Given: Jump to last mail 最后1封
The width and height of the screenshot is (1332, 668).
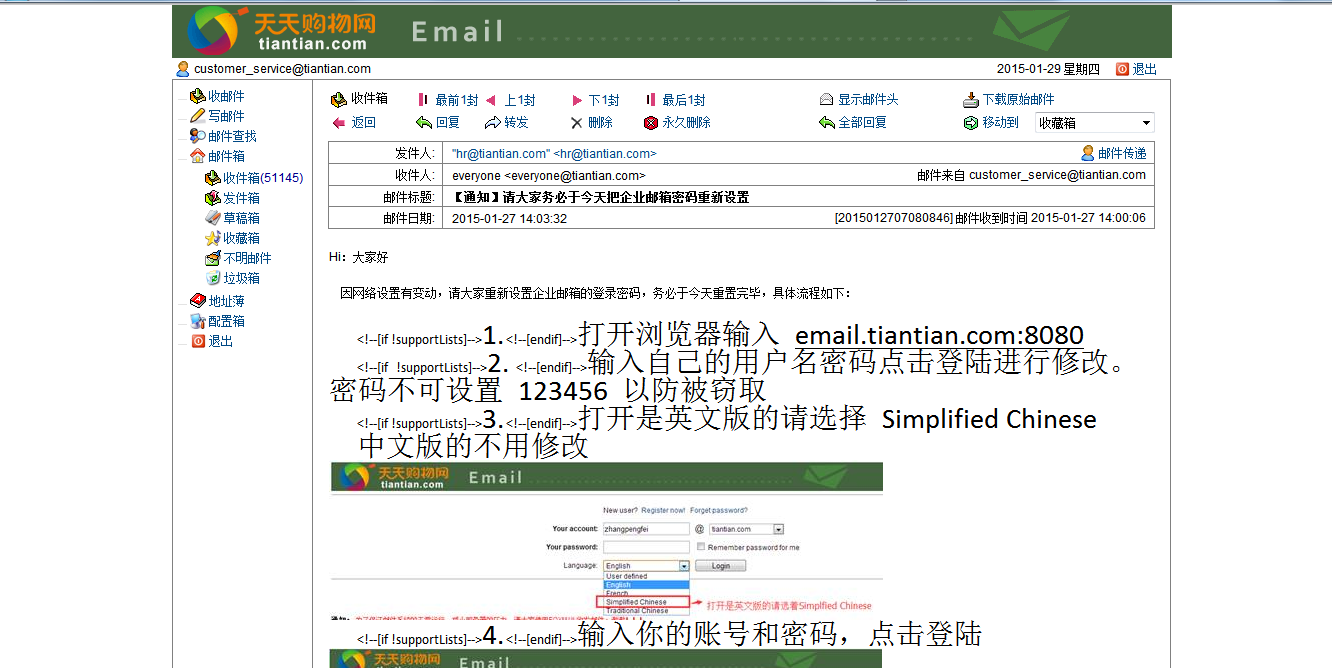Looking at the screenshot, I should pyautogui.click(x=684, y=100).
